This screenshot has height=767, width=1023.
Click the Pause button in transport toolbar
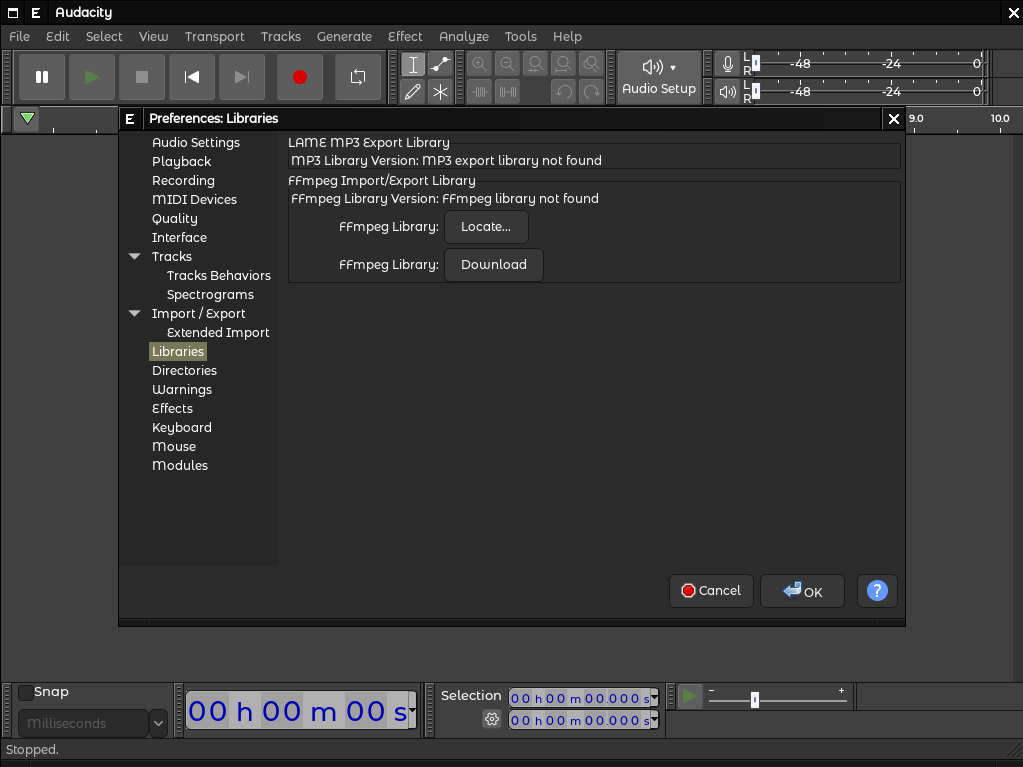click(42, 77)
